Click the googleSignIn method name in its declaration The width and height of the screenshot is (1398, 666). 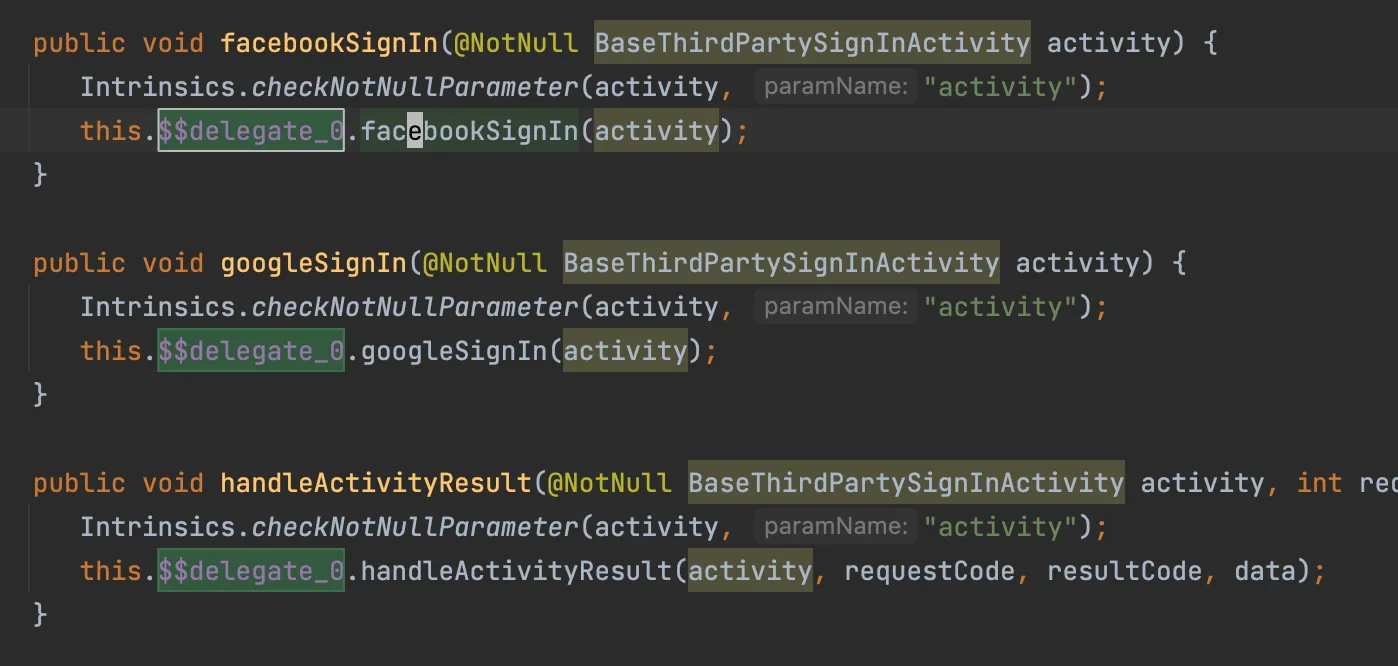[312, 263]
